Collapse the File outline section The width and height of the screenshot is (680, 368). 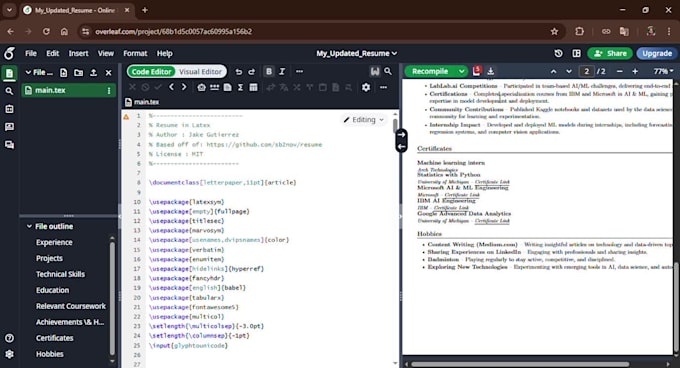click(29, 226)
